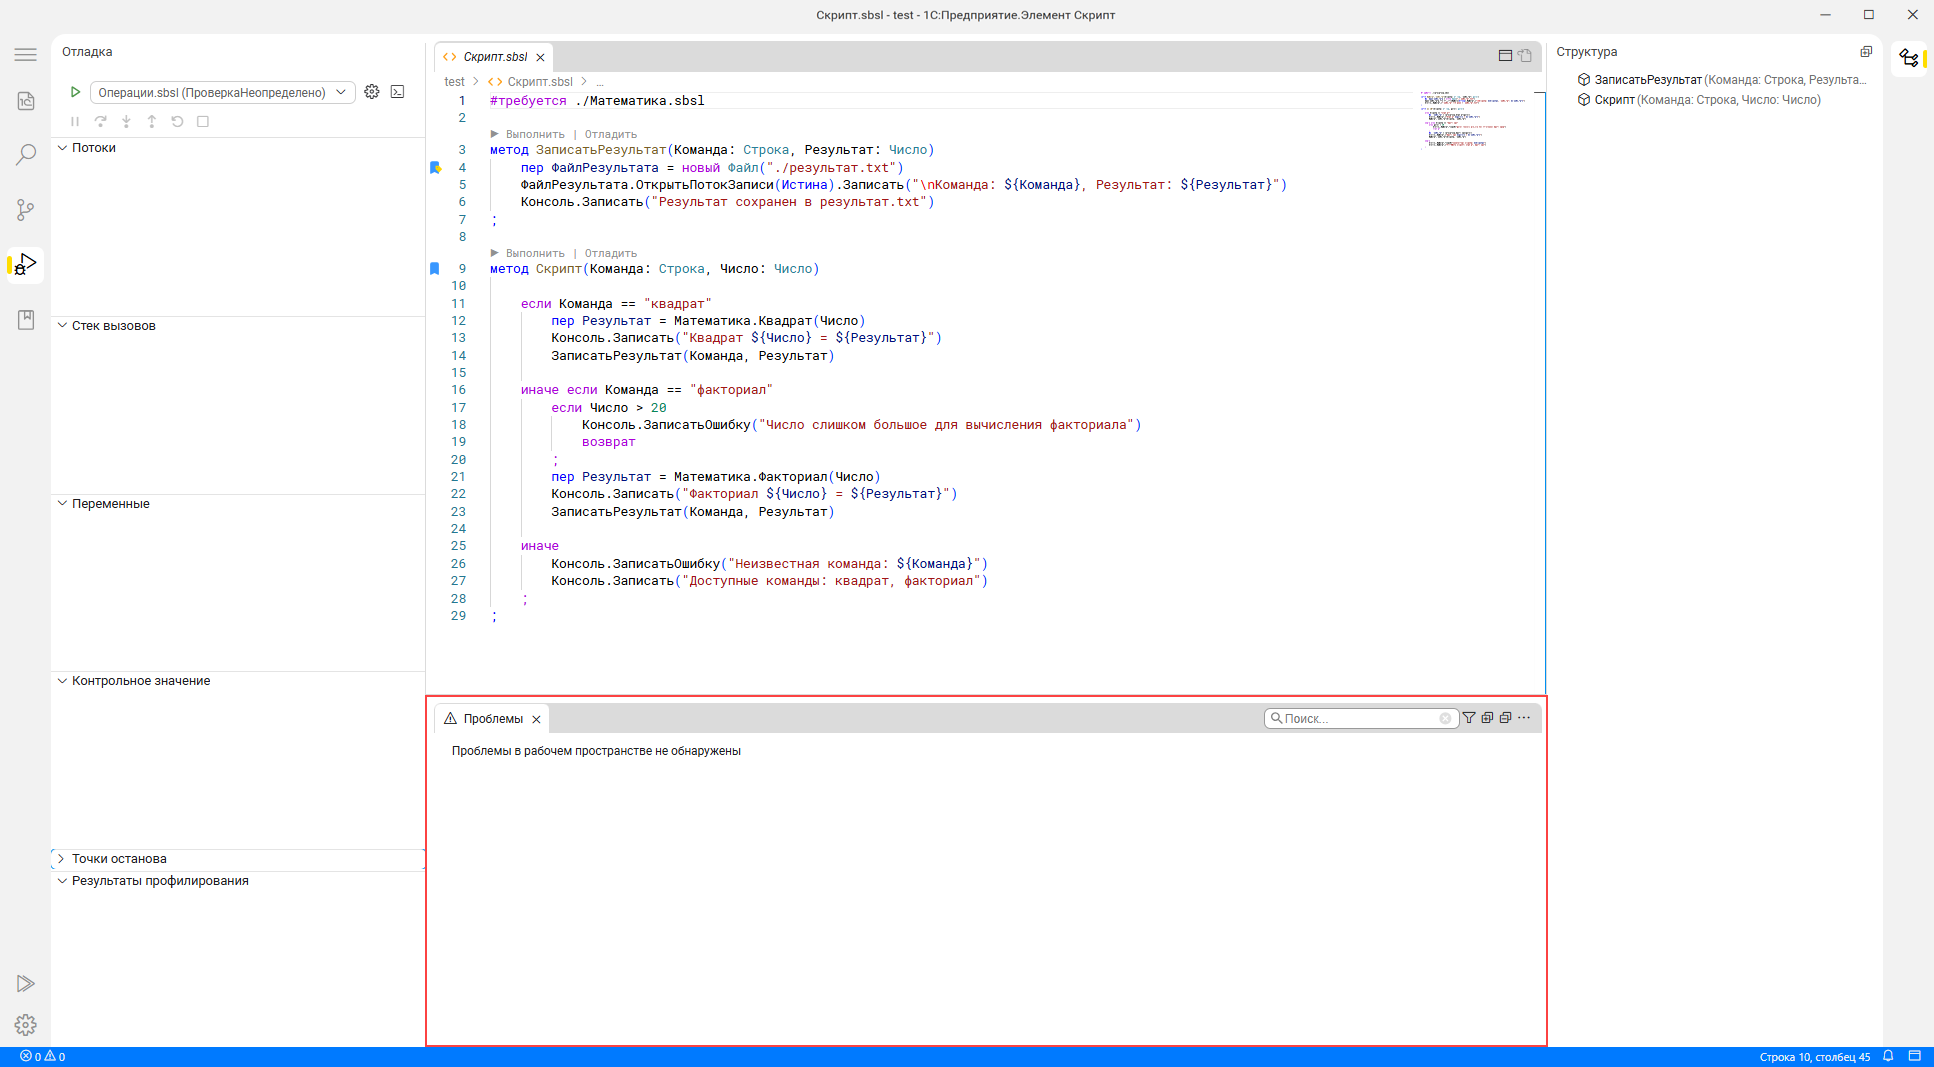Open the Source Control view
Image resolution: width=1934 pixels, height=1067 pixels.
pos(26,210)
